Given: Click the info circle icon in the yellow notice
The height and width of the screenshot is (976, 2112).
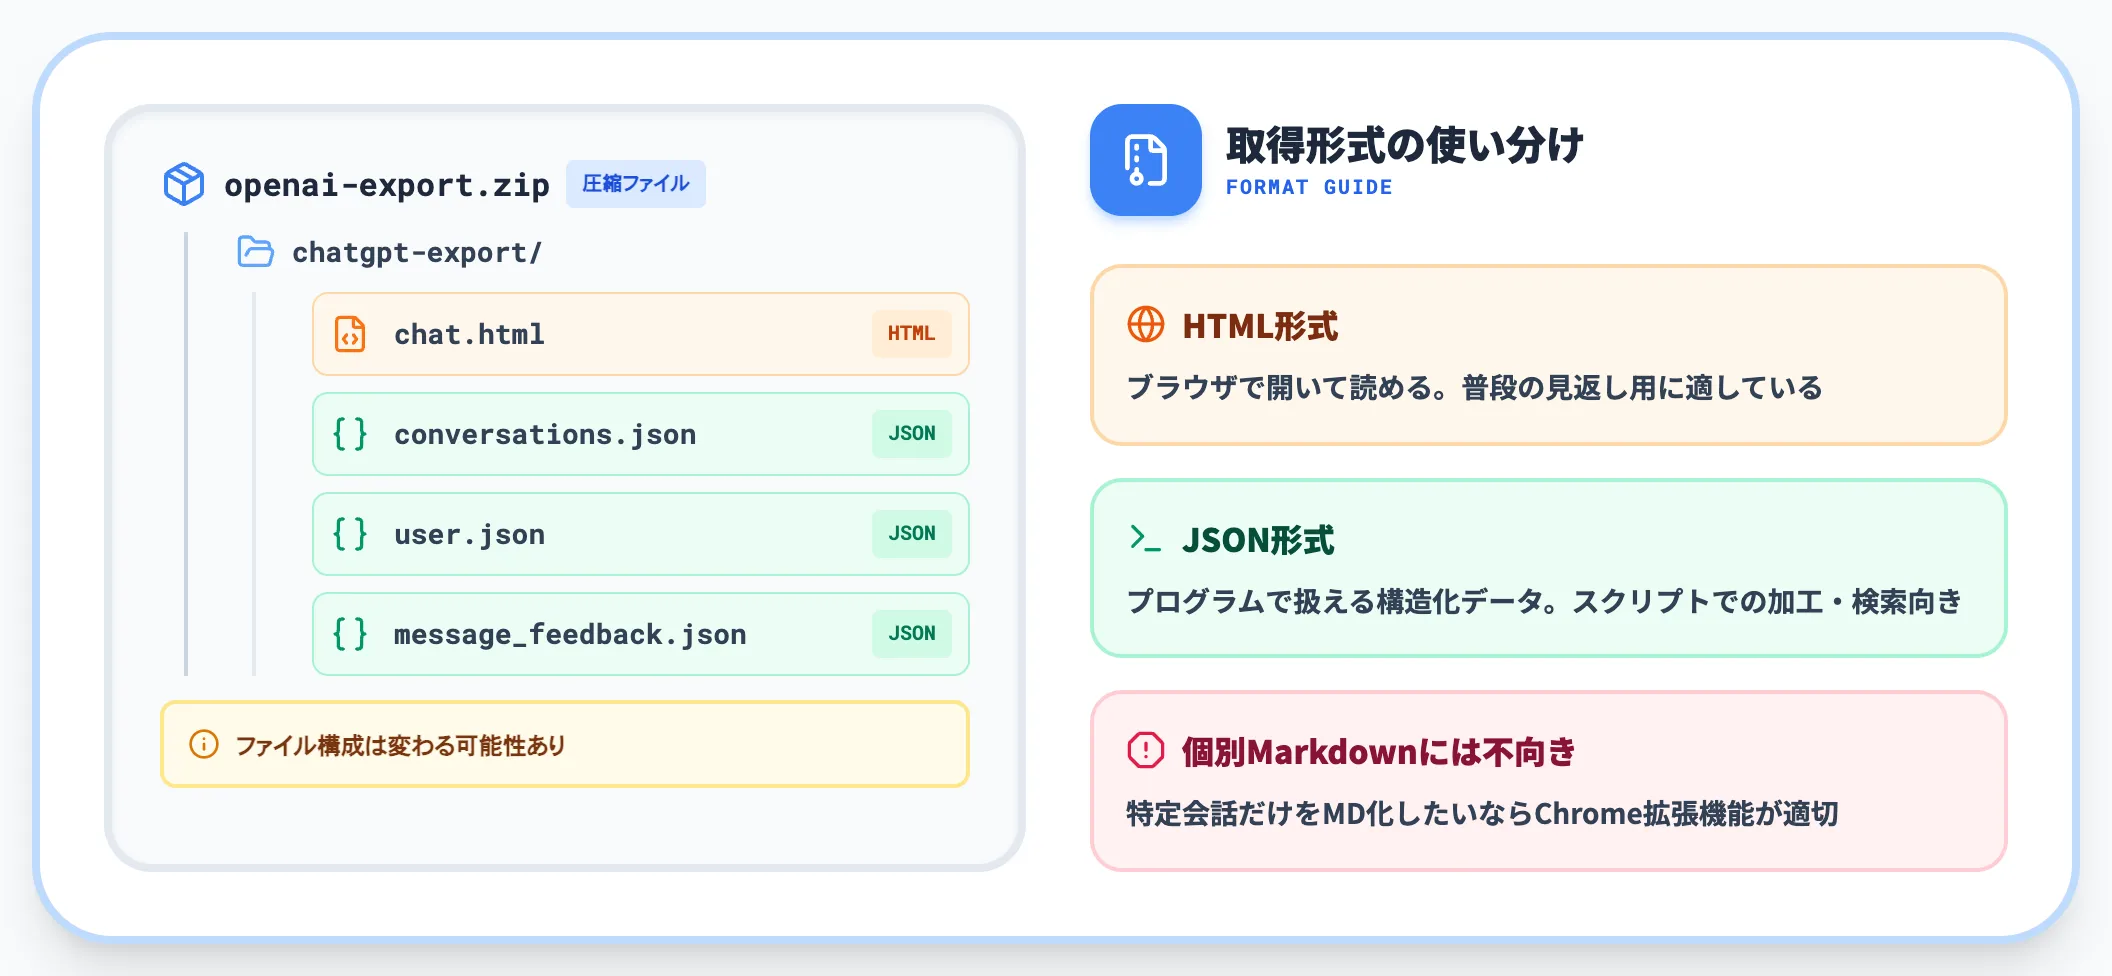Looking at the screenshot, I should (x=204, y=744).
